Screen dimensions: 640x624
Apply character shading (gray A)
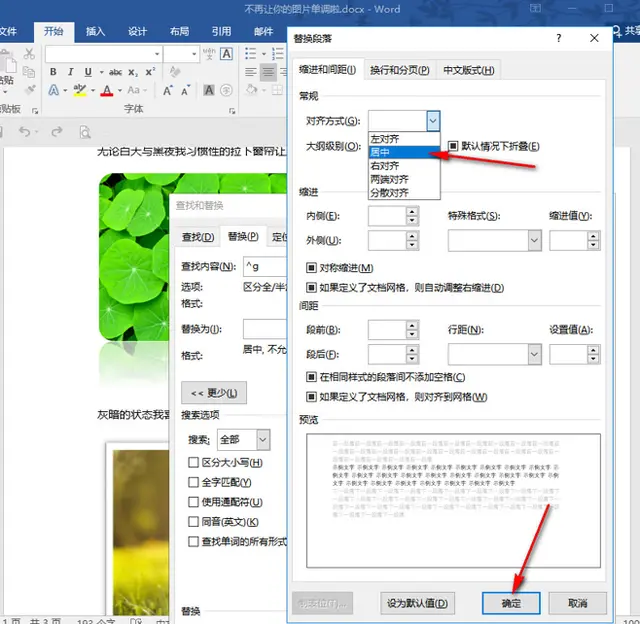pyautogui.click(x=209, y=90)
